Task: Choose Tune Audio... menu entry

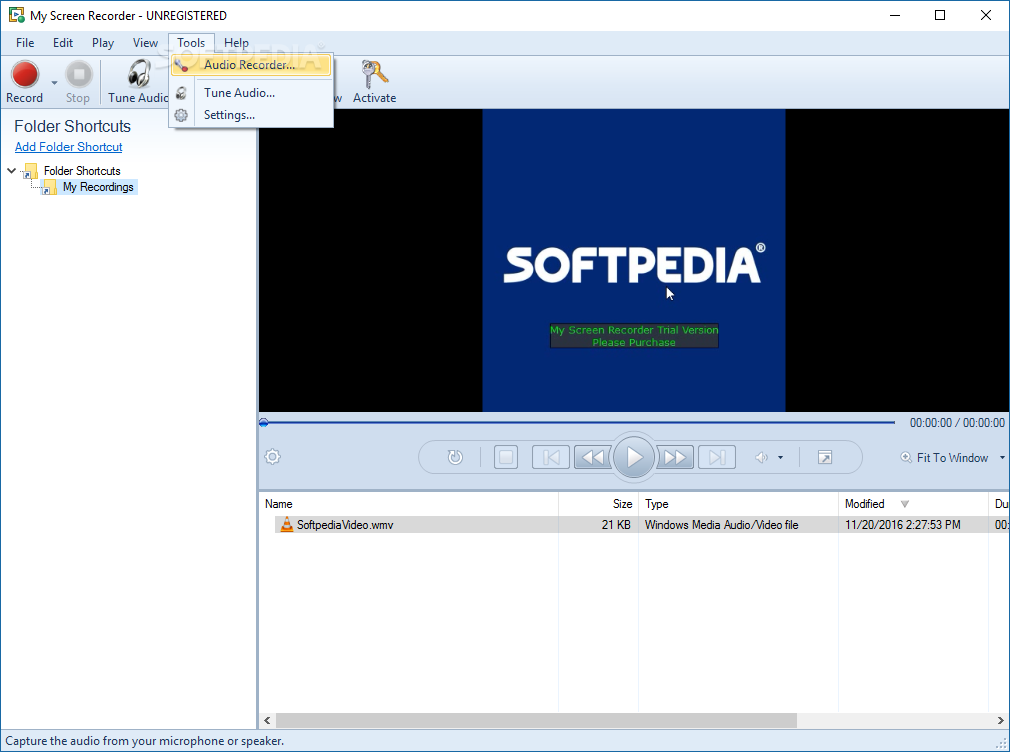Action: pos(251,93)
